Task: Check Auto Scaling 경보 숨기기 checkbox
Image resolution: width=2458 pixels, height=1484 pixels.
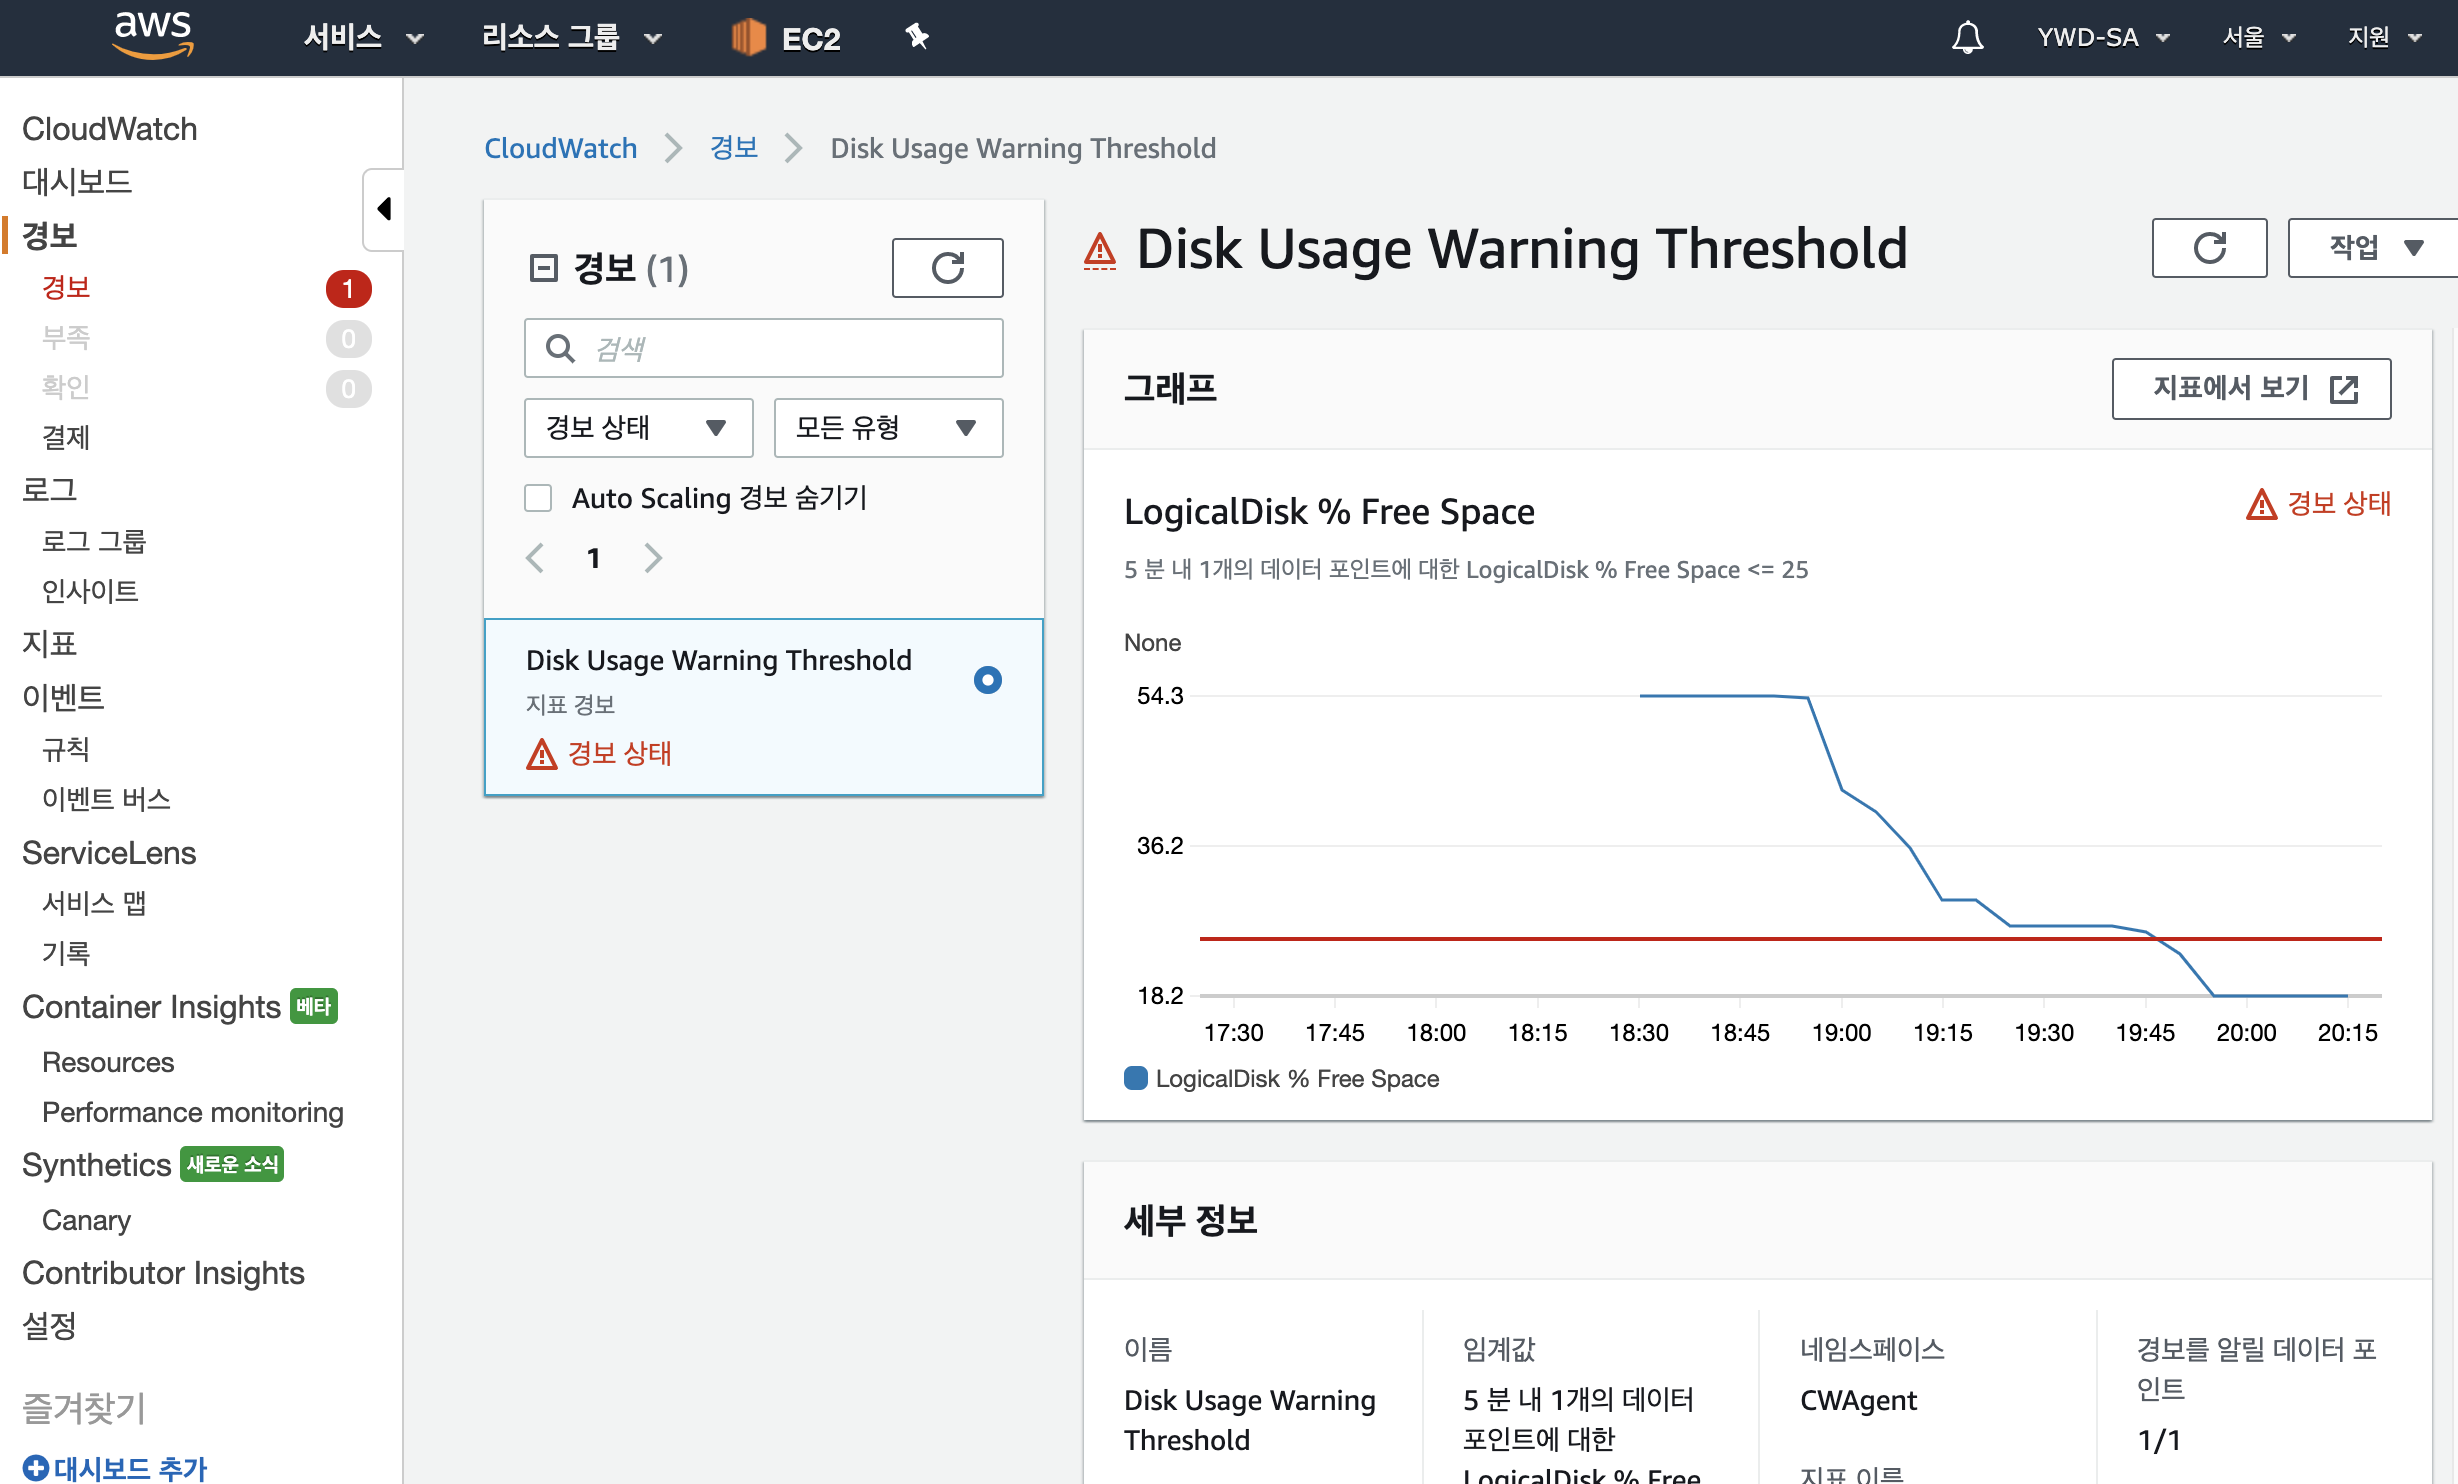Action: [x=538, y=498]
